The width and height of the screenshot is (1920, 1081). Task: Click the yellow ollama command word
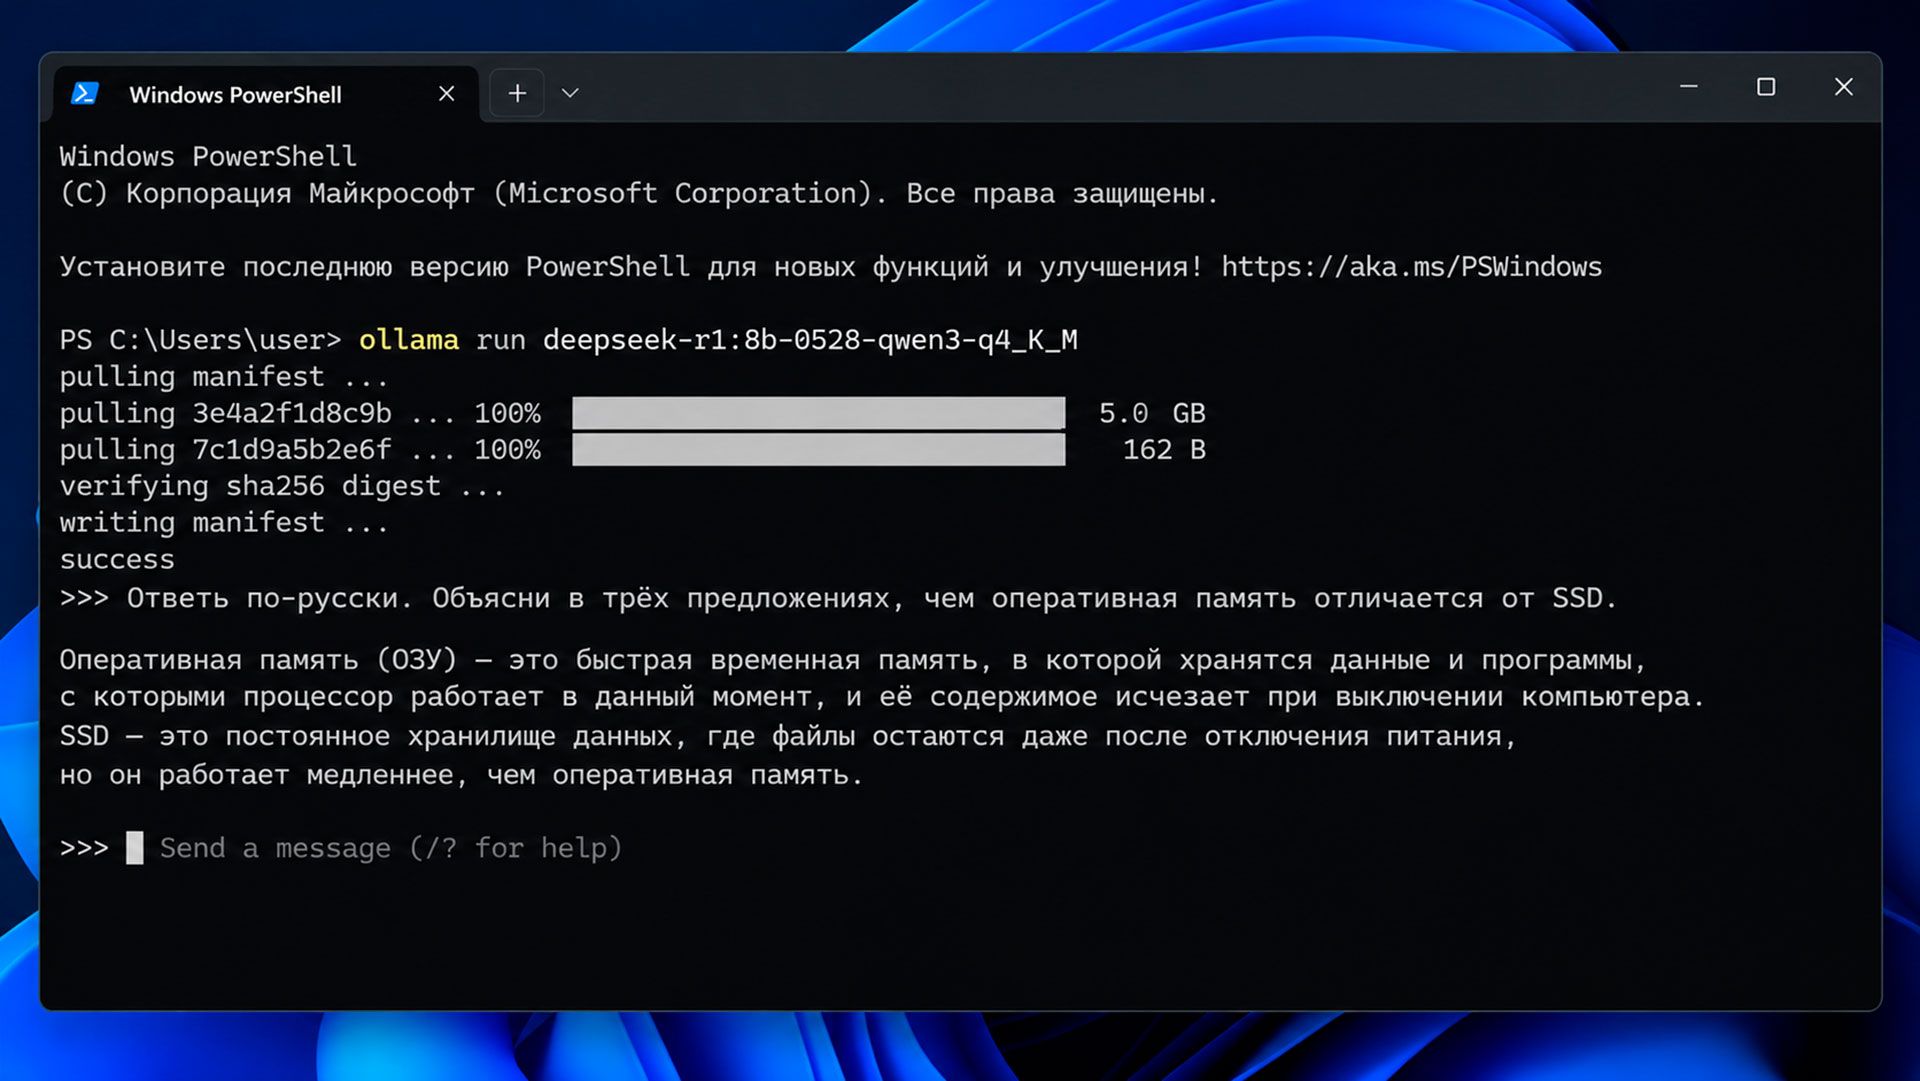pos(409,340)
